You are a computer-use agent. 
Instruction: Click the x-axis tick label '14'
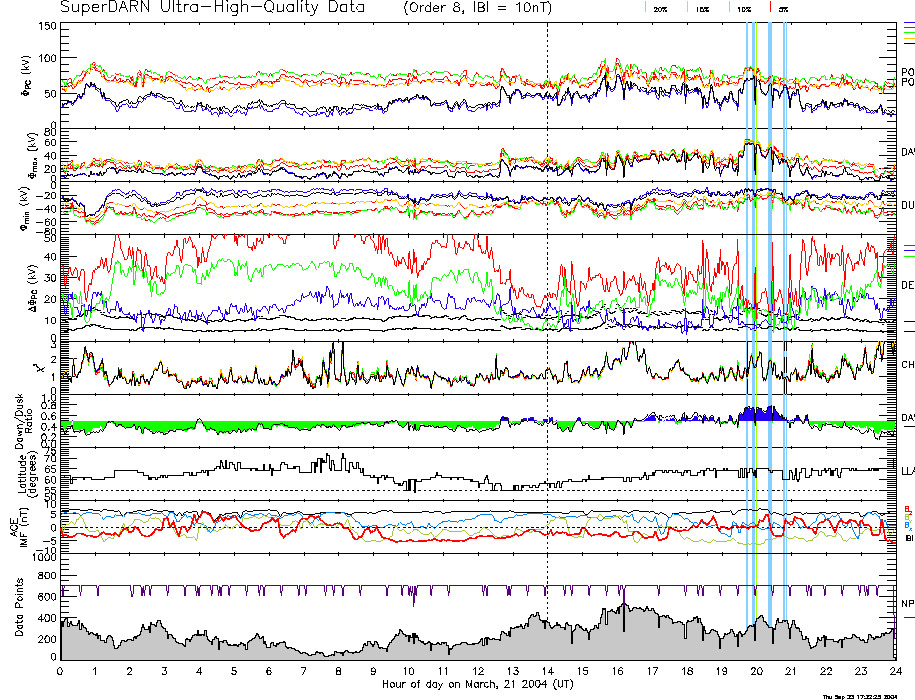point(547,671)
